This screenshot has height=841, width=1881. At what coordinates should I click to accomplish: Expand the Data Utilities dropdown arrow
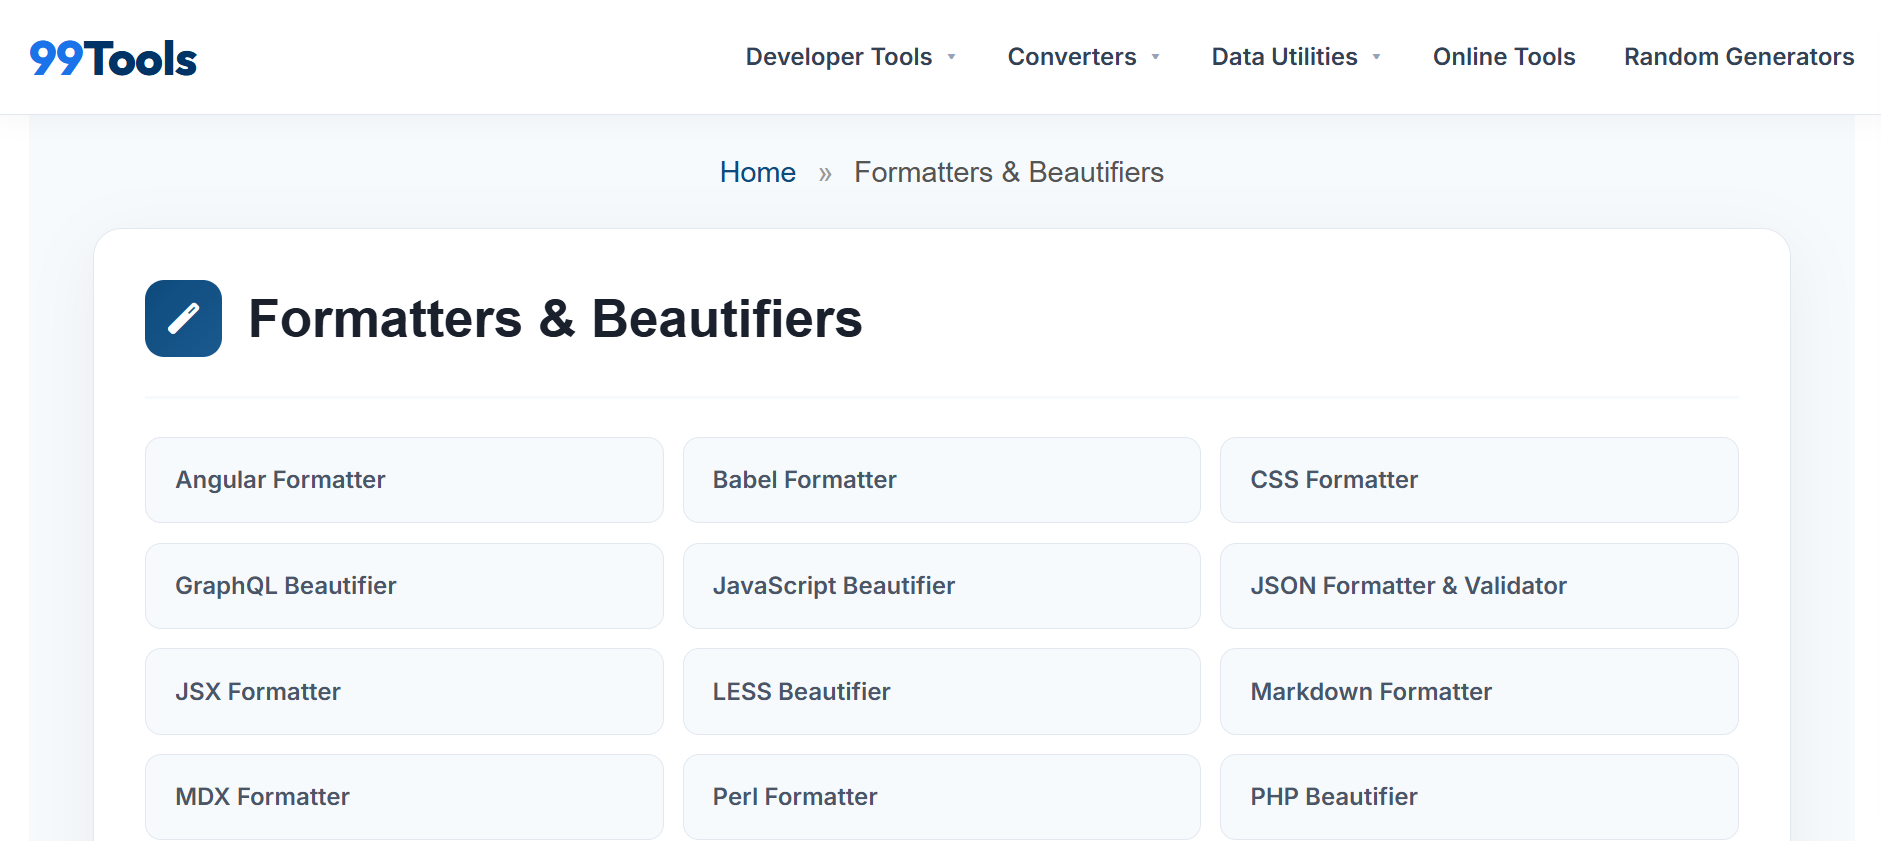point(1377,57)
